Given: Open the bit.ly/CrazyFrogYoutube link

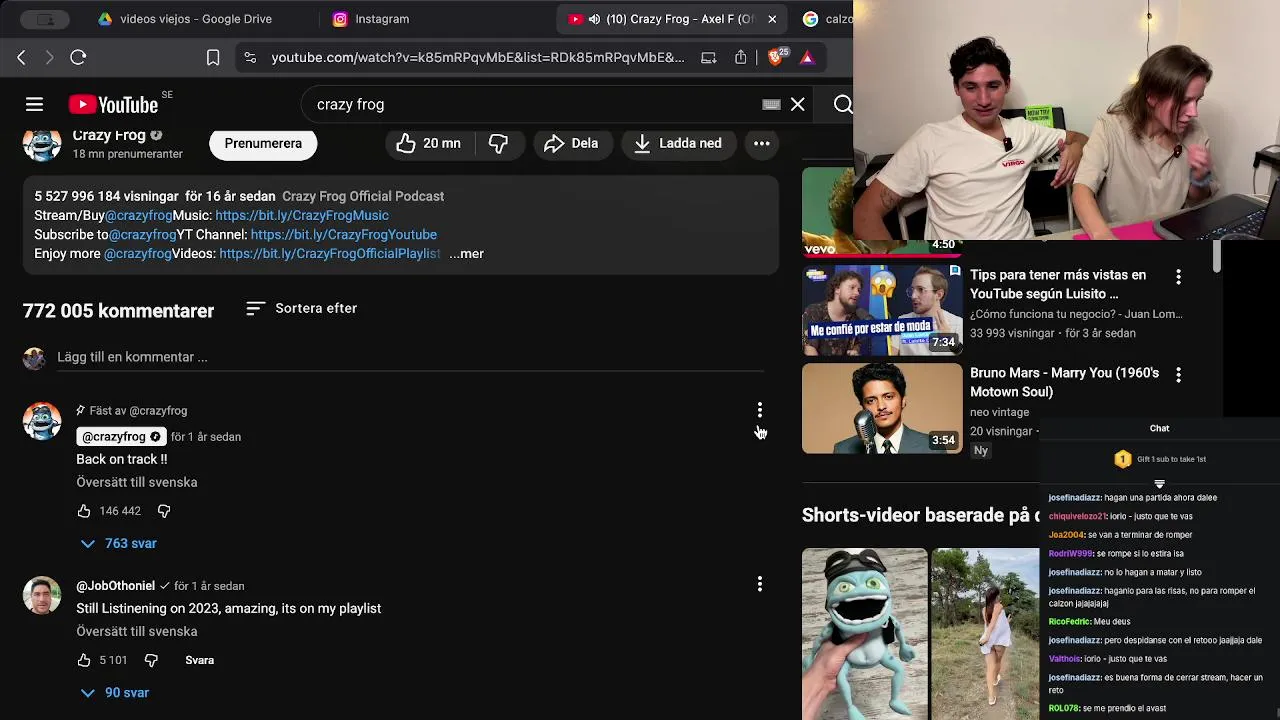Looking at the screenshot, I should tap(344, 234).
